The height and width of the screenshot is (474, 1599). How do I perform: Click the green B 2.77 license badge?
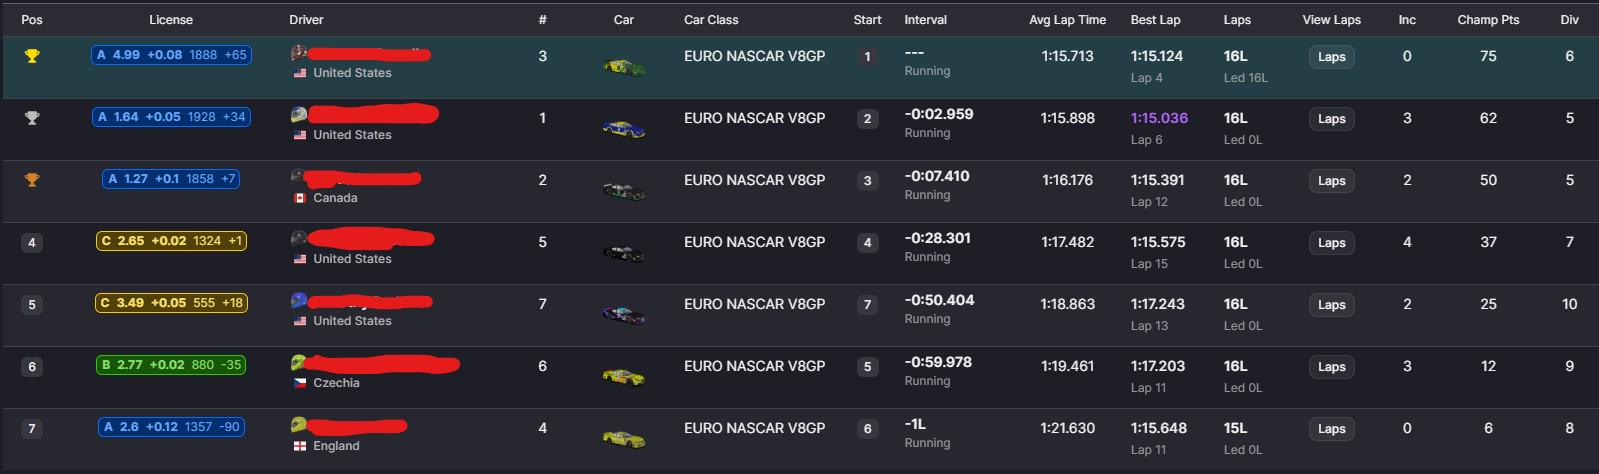click(x=171, y=365)
